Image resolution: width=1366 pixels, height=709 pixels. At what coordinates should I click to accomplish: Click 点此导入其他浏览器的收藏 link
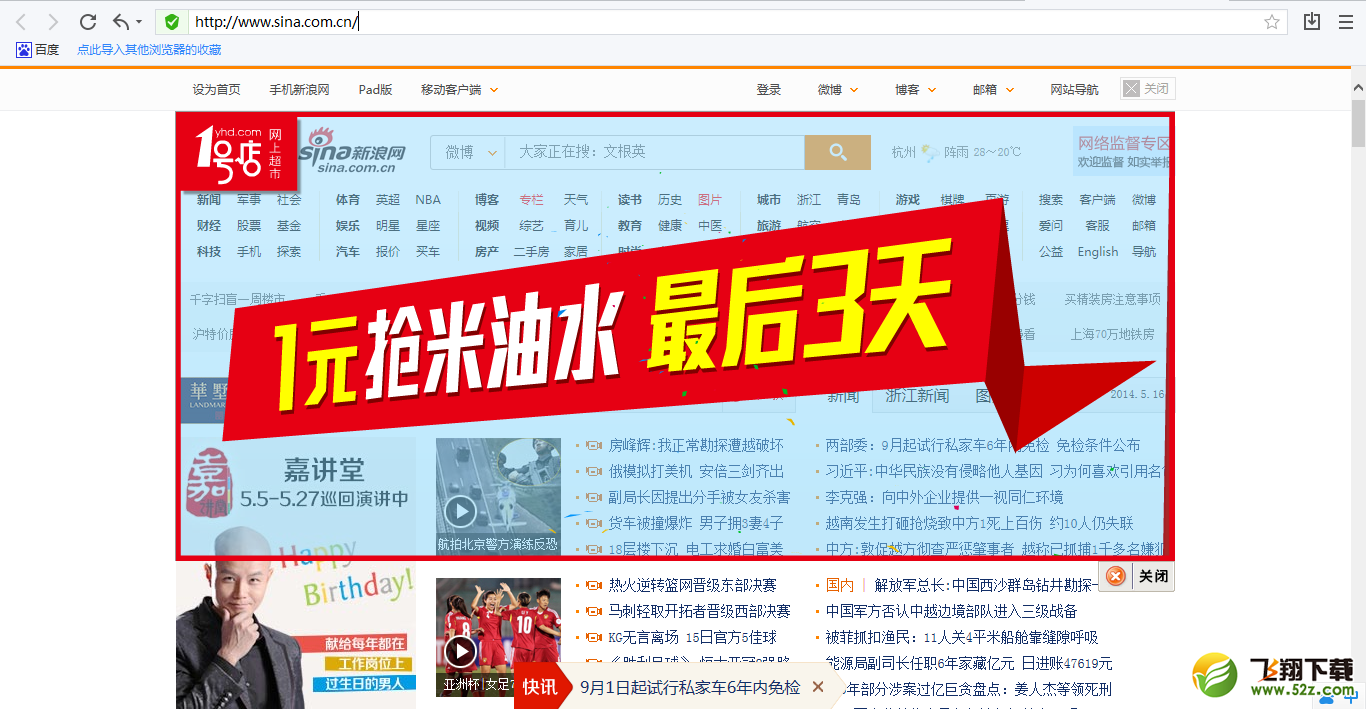tap(149, 50)
